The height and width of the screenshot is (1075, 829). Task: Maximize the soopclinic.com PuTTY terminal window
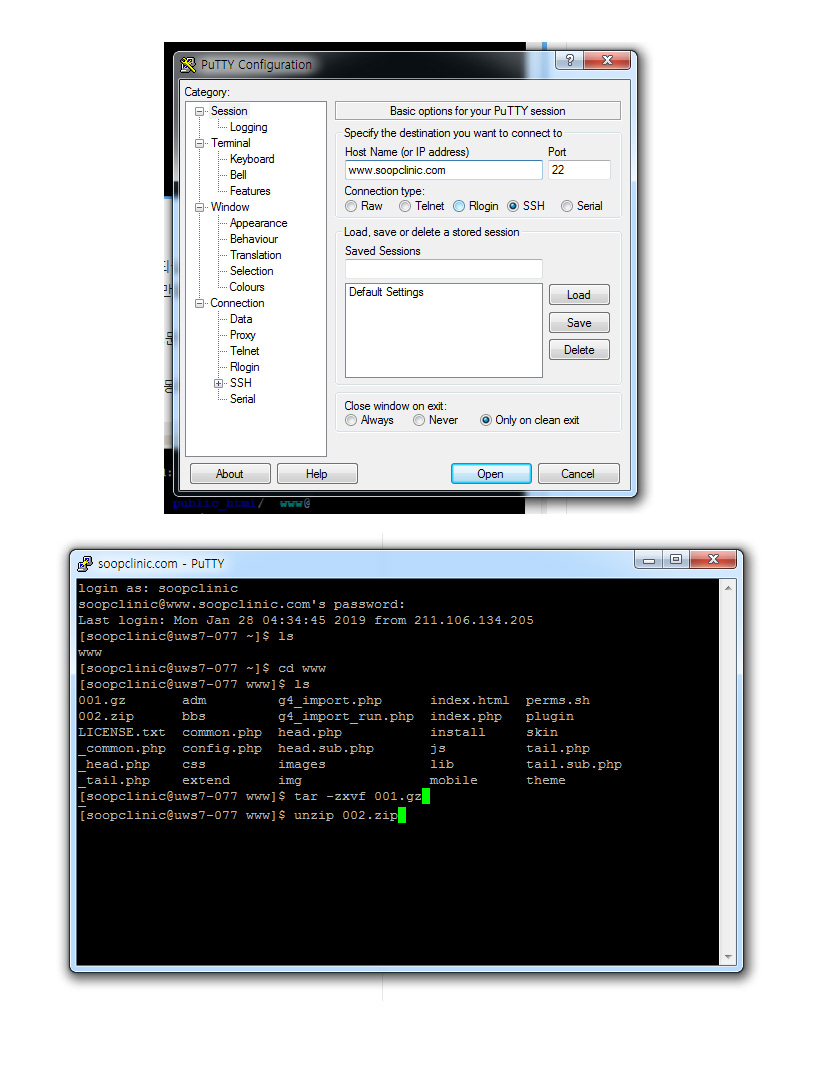pyautogui.click(x=676, y=559)
